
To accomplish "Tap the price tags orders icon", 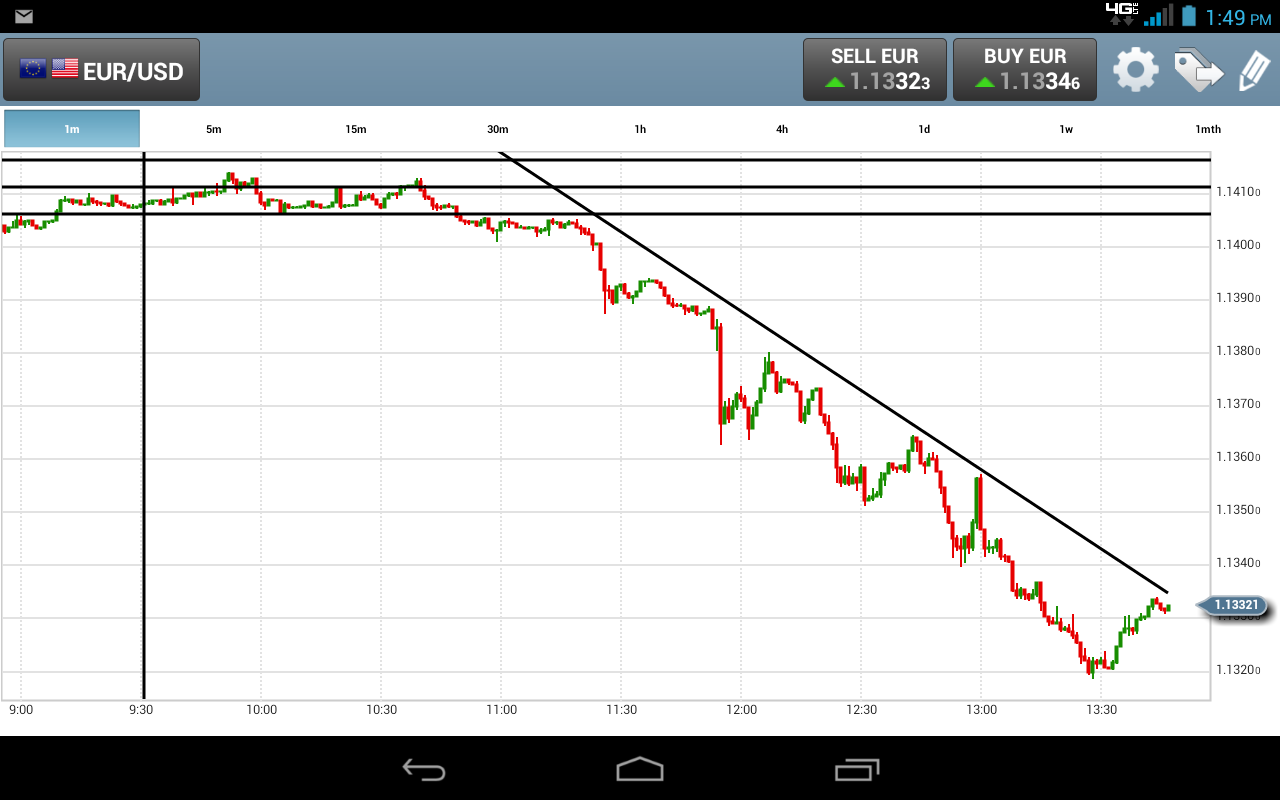I will (1198, 70).
